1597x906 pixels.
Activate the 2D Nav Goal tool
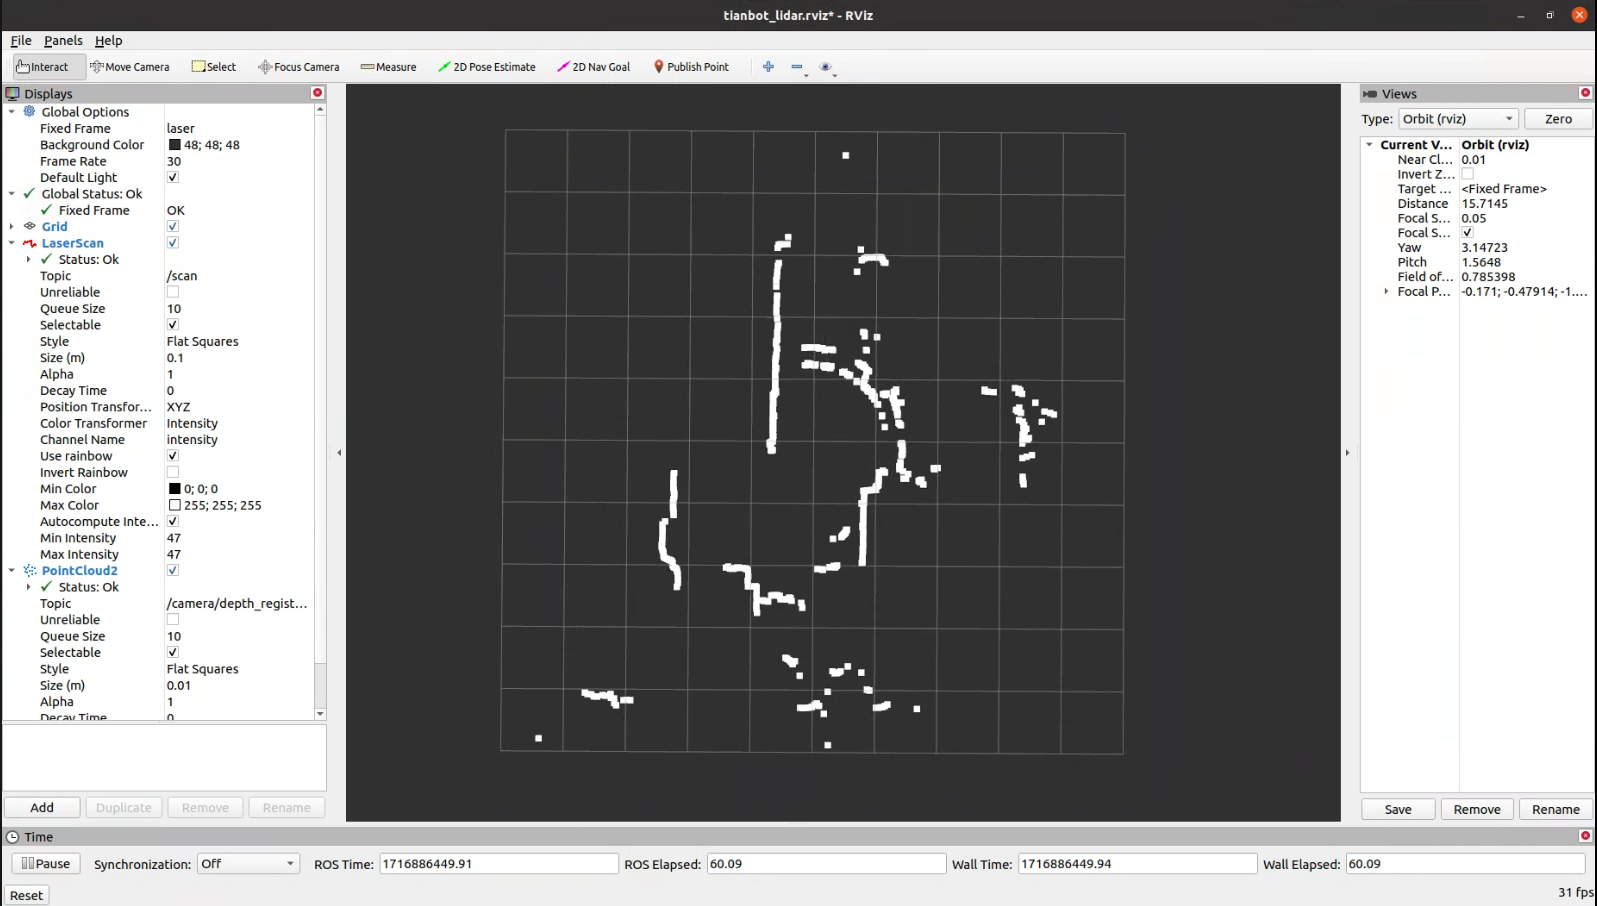[x=594, y=67]
